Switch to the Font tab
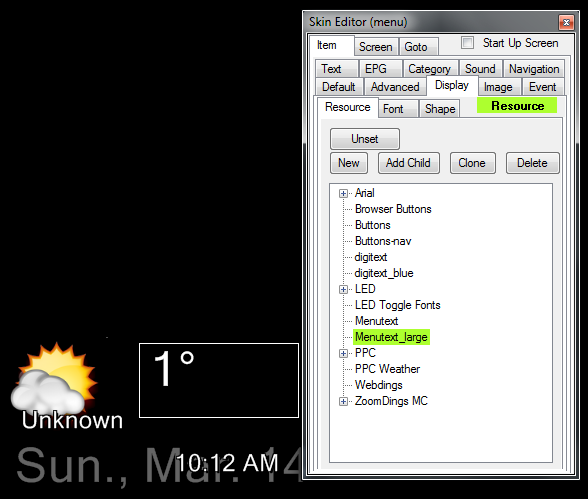Viewport: 588px width, 499px height. pos(398,109)
